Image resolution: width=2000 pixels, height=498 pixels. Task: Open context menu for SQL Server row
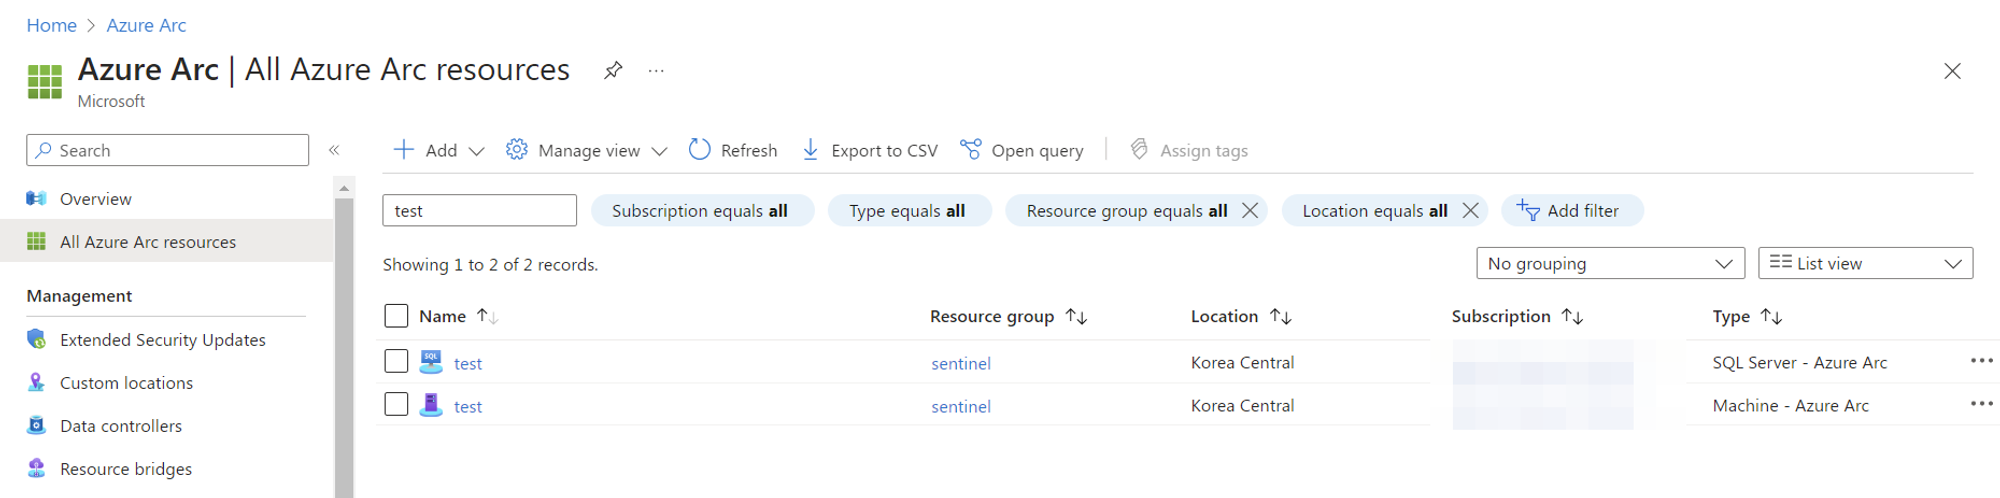[x=1981, y=361]
